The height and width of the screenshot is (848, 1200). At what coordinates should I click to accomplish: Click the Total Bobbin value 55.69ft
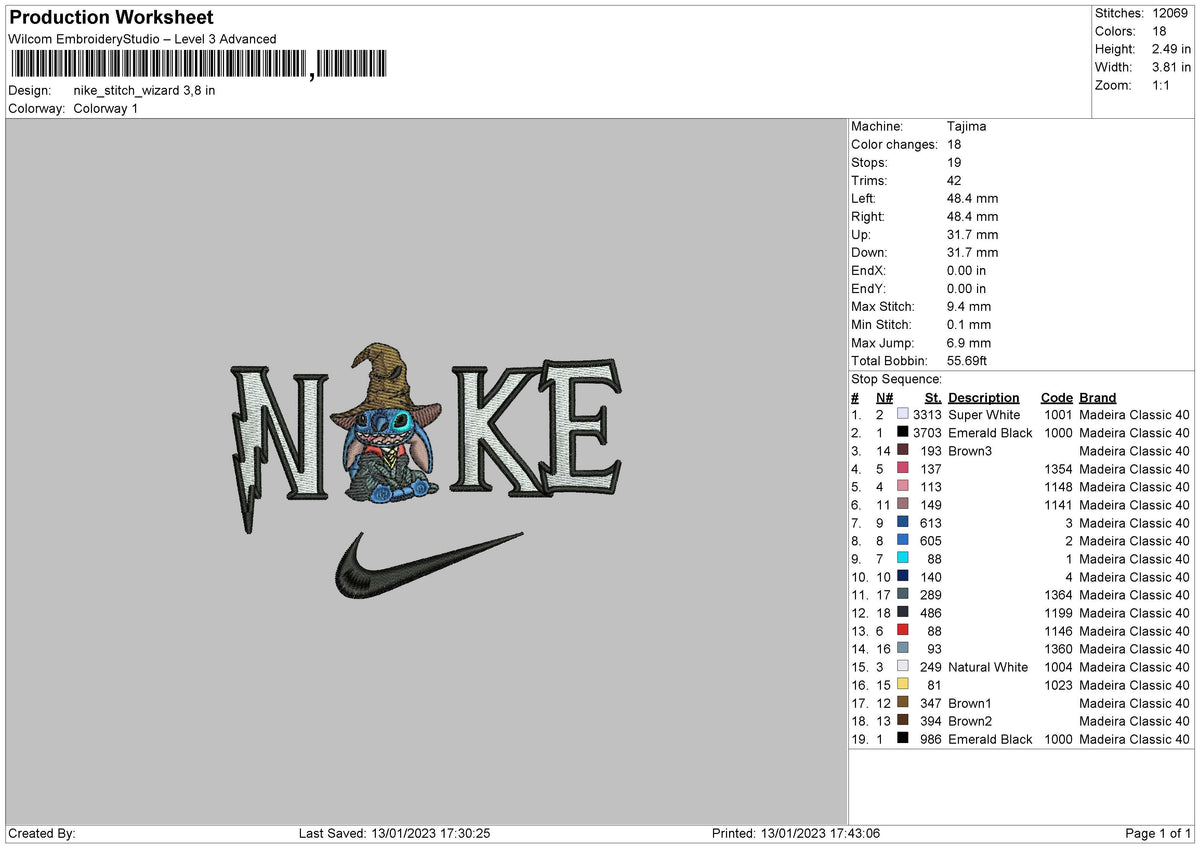tap(973, 360)
